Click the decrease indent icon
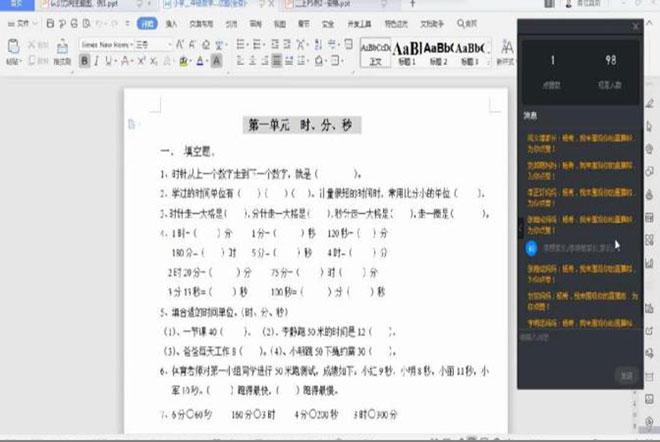660x442 pixels. (x=275, y=44)
